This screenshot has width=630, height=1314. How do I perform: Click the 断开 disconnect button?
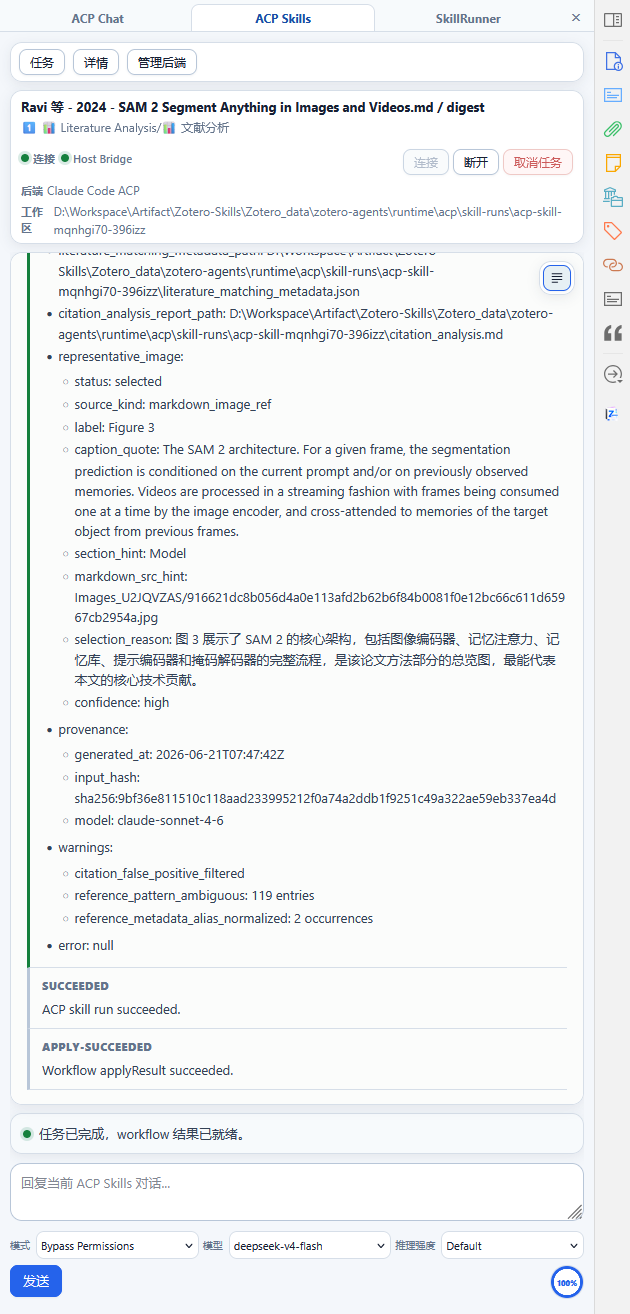(476, 162)
